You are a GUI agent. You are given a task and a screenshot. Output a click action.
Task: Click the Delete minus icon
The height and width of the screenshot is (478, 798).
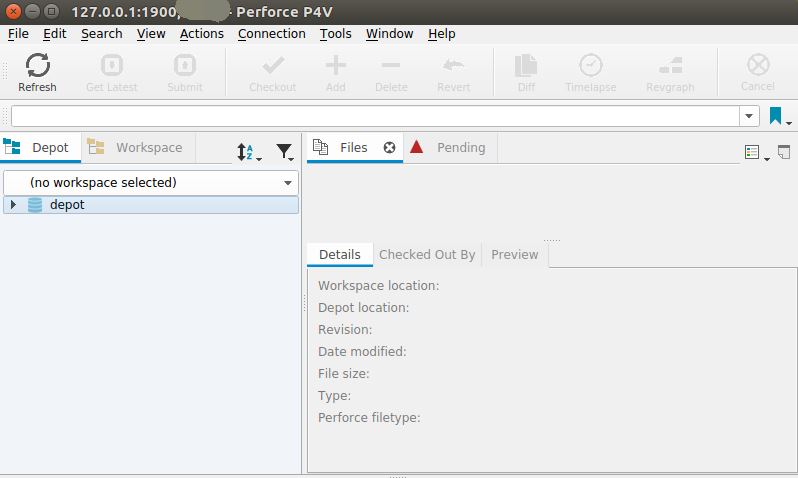pos(391,65)
